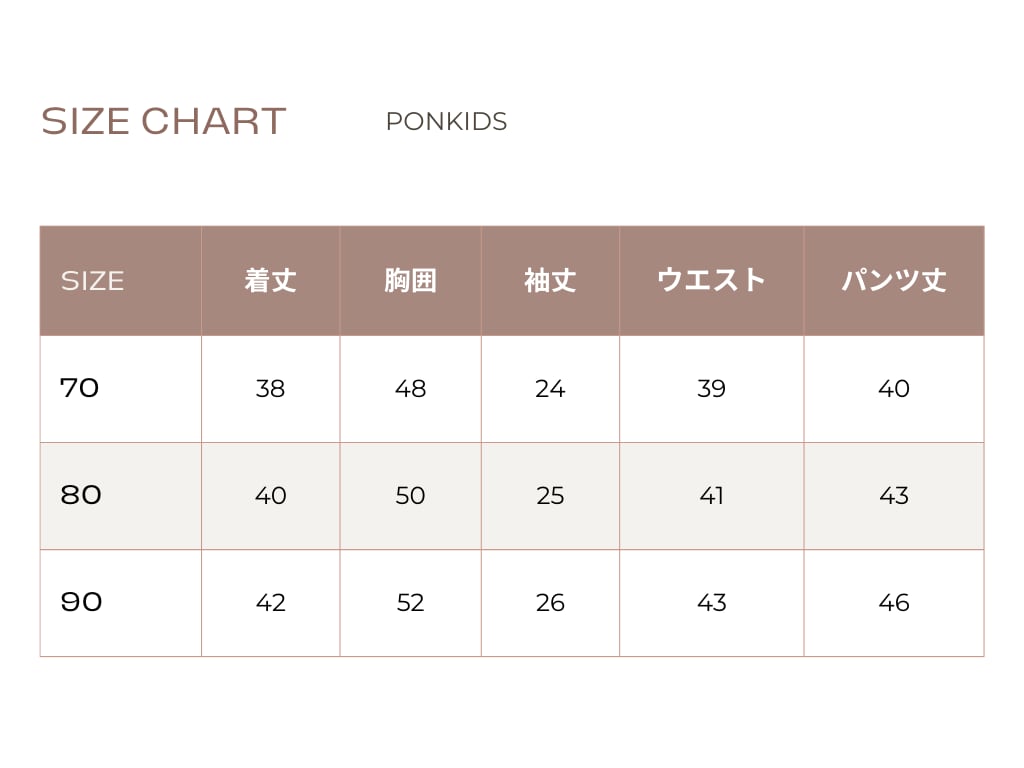The width and height of the screenshot is (1024, 768).
Task: Click the 24 value under 袖丈
Action: (x=550, y=389)
